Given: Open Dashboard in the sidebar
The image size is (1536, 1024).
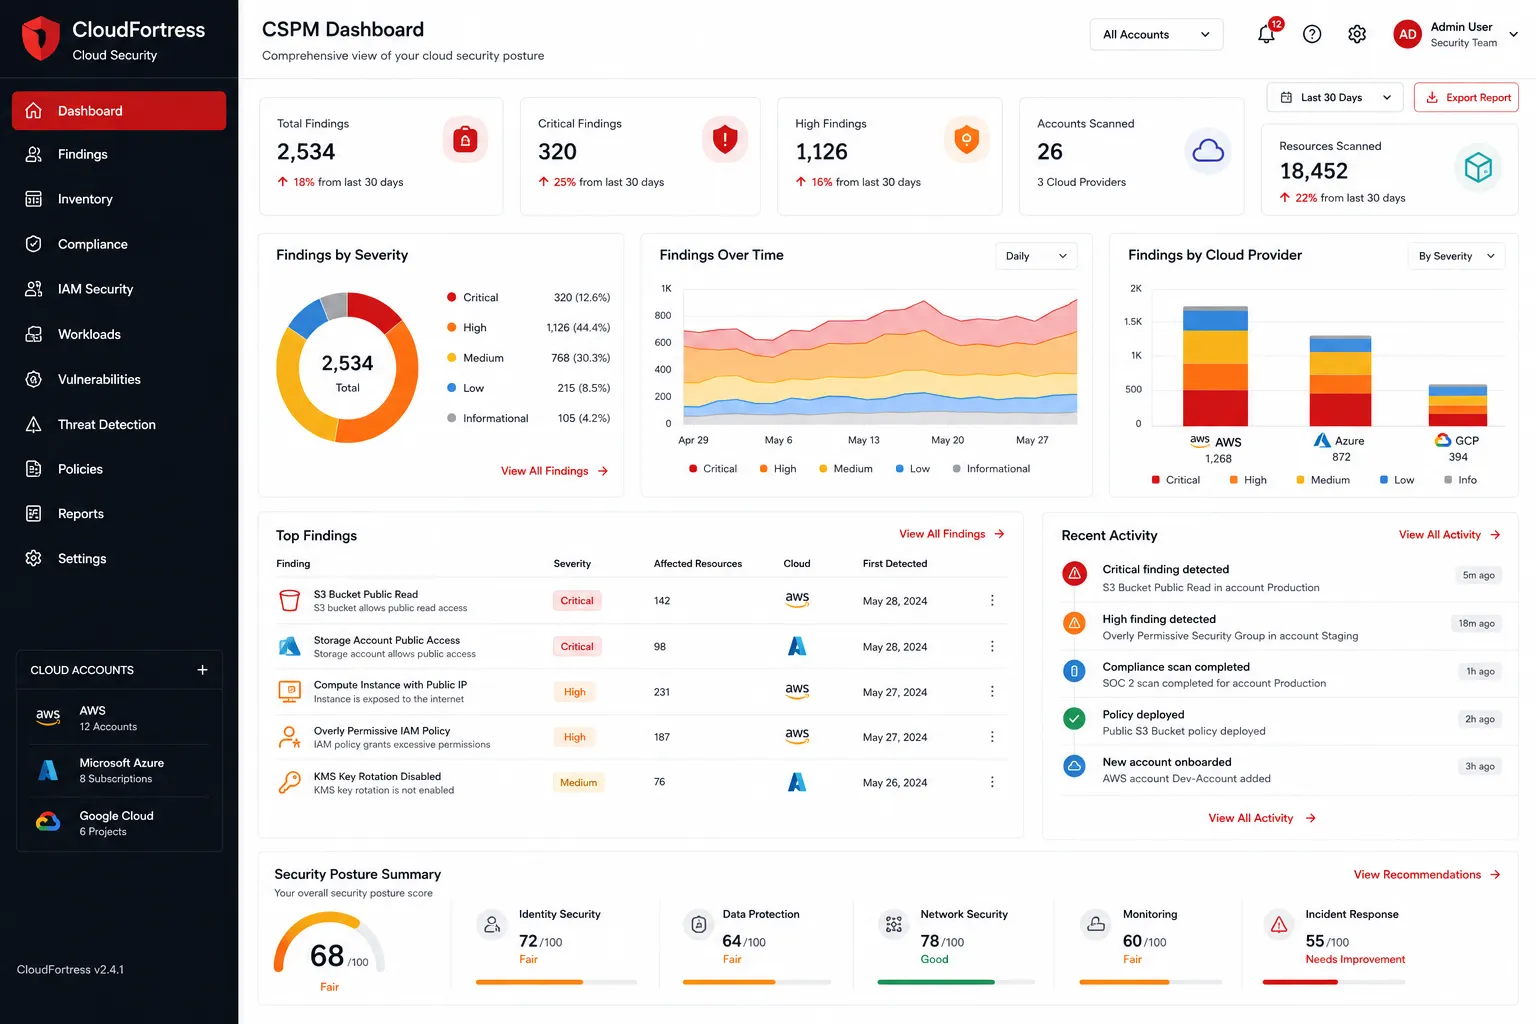Looking at the screenshot, I should pos(119,111).
